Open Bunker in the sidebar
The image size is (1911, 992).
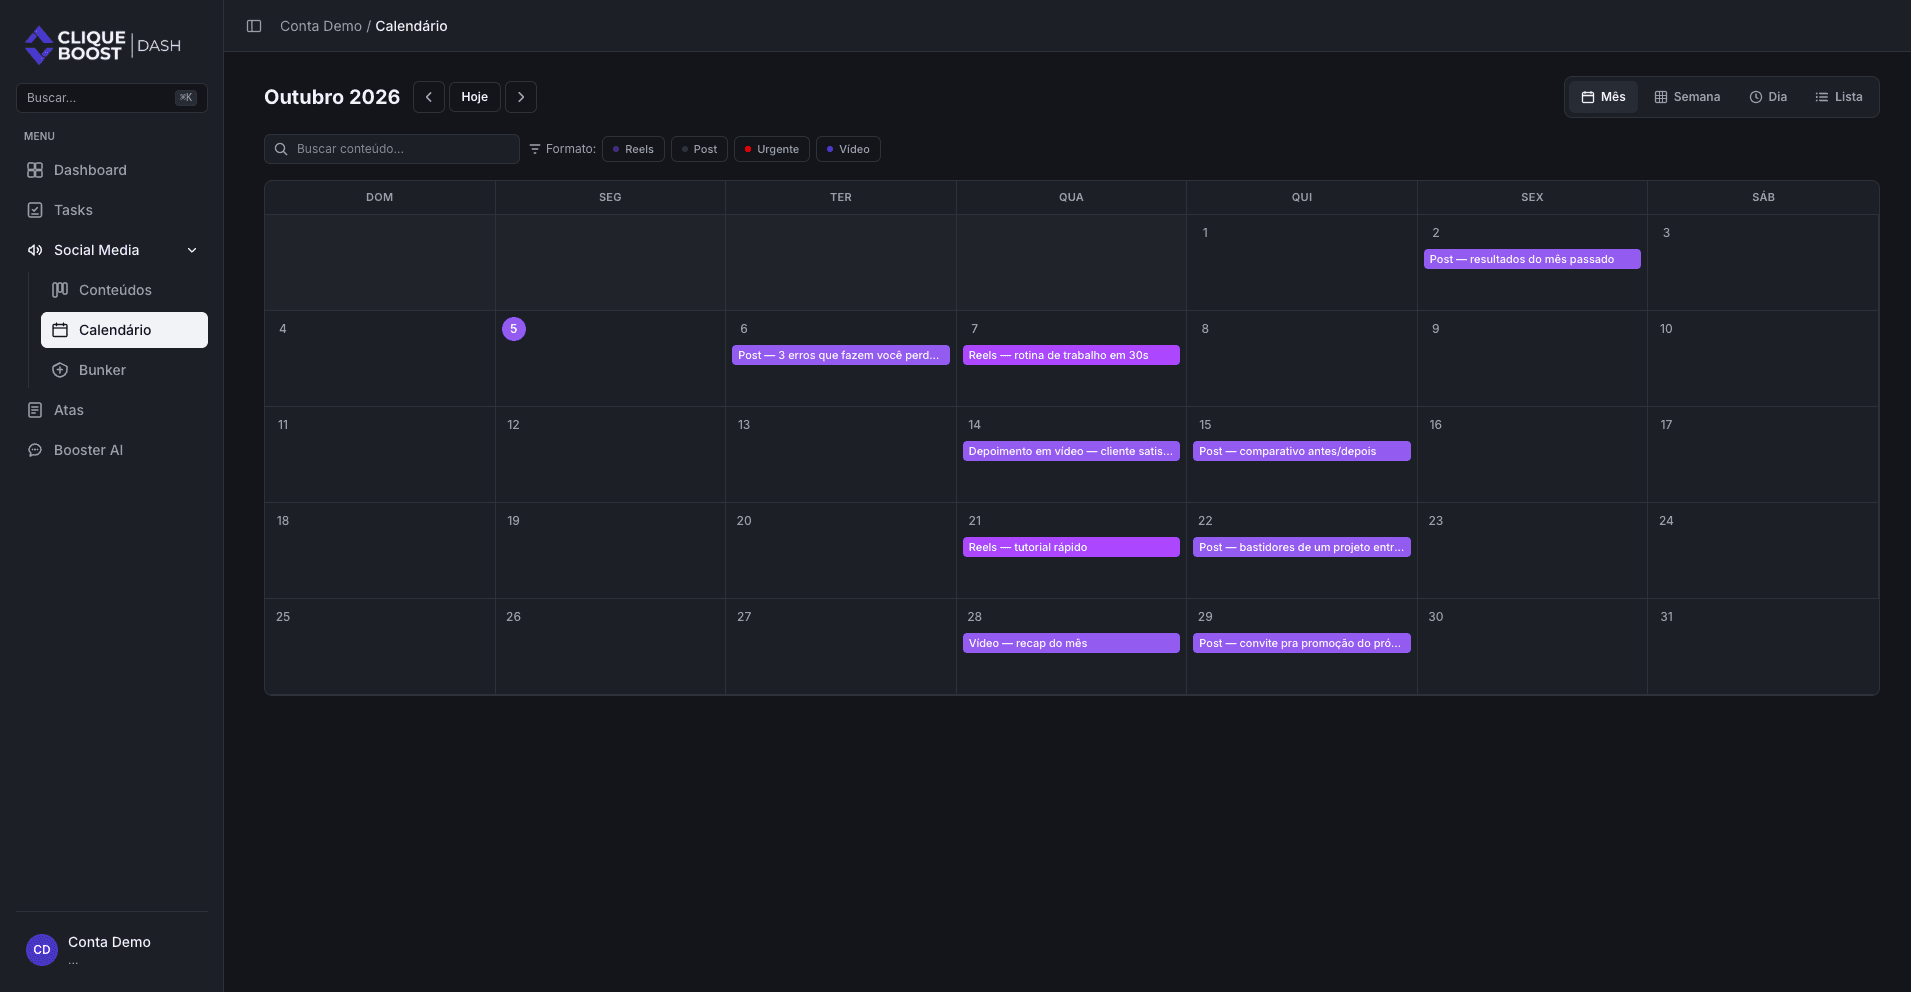click(x=124, y=370)
